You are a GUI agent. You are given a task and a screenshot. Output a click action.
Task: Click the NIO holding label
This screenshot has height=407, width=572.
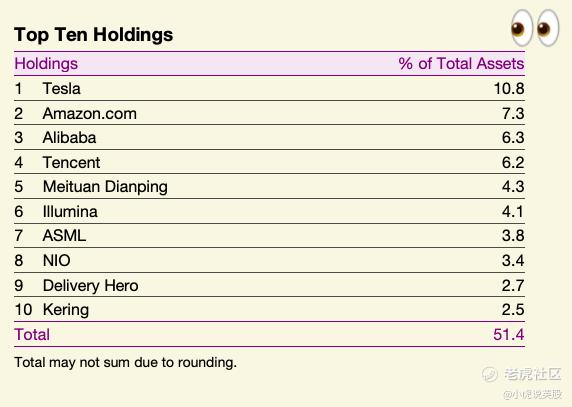pyautogui.click(x=57, y=260)
